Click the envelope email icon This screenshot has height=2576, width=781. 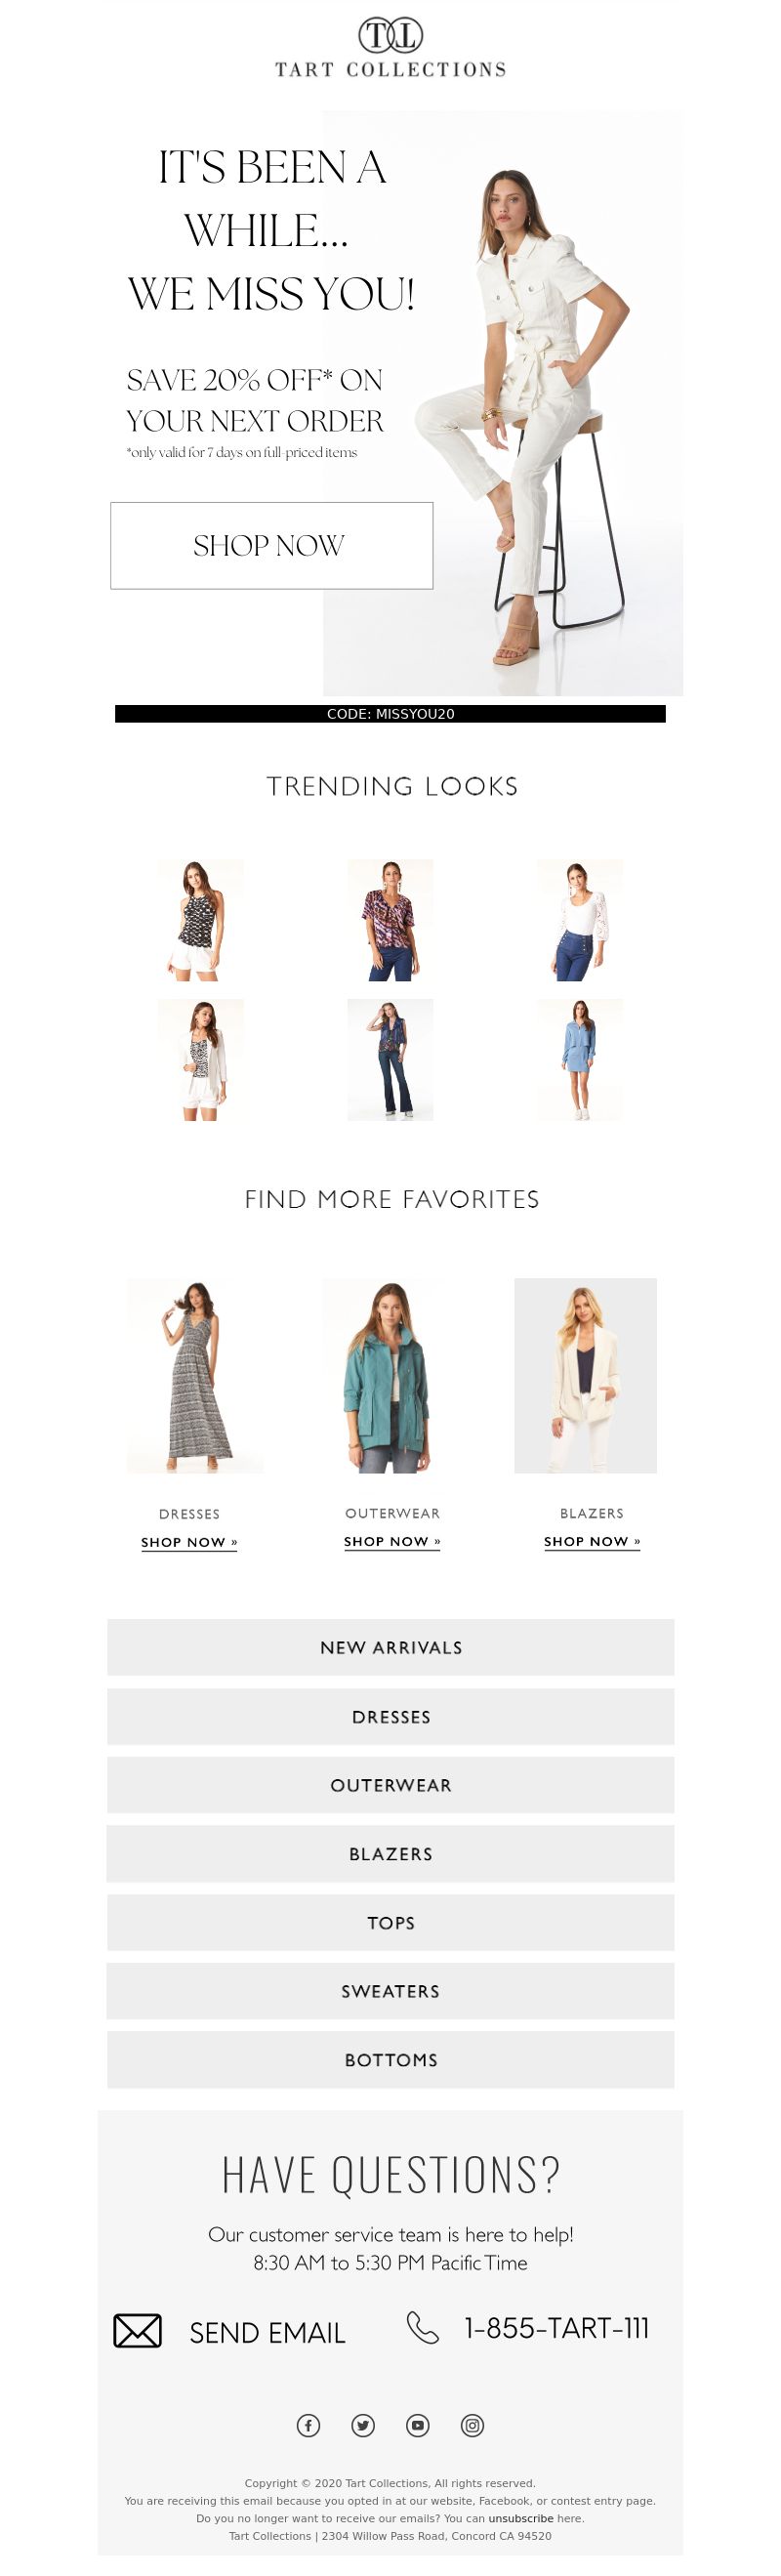(137, 2330)
